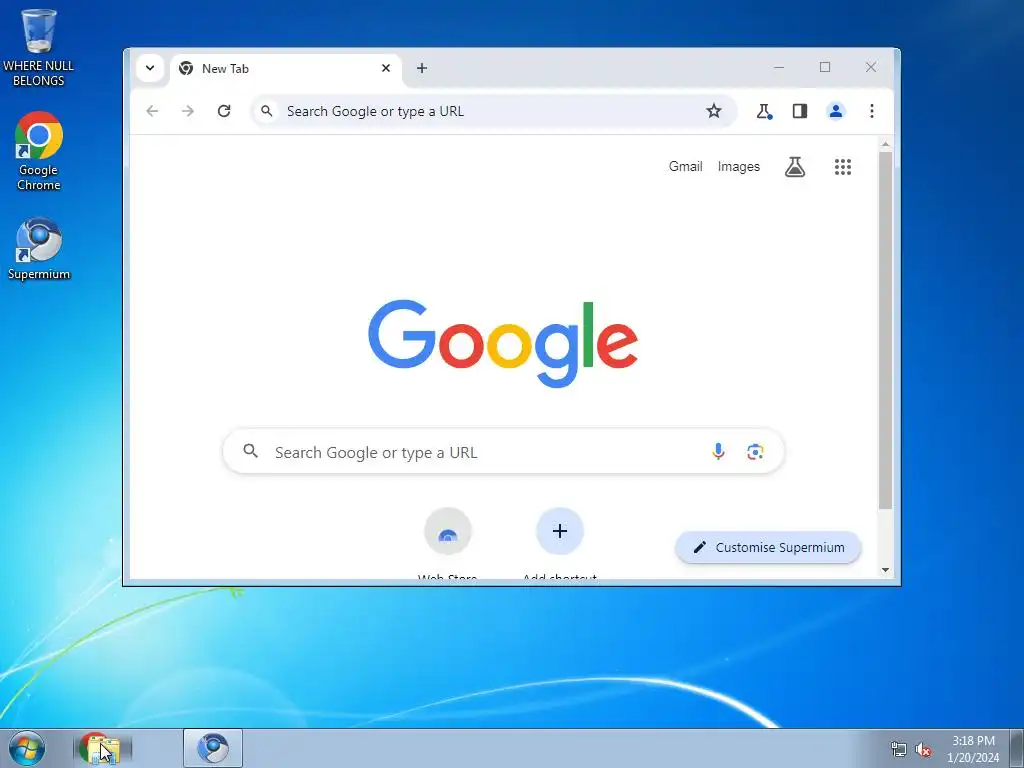Add a new shortcut tile
This screenshot has height=768, width=1024.
pos(560,542)
